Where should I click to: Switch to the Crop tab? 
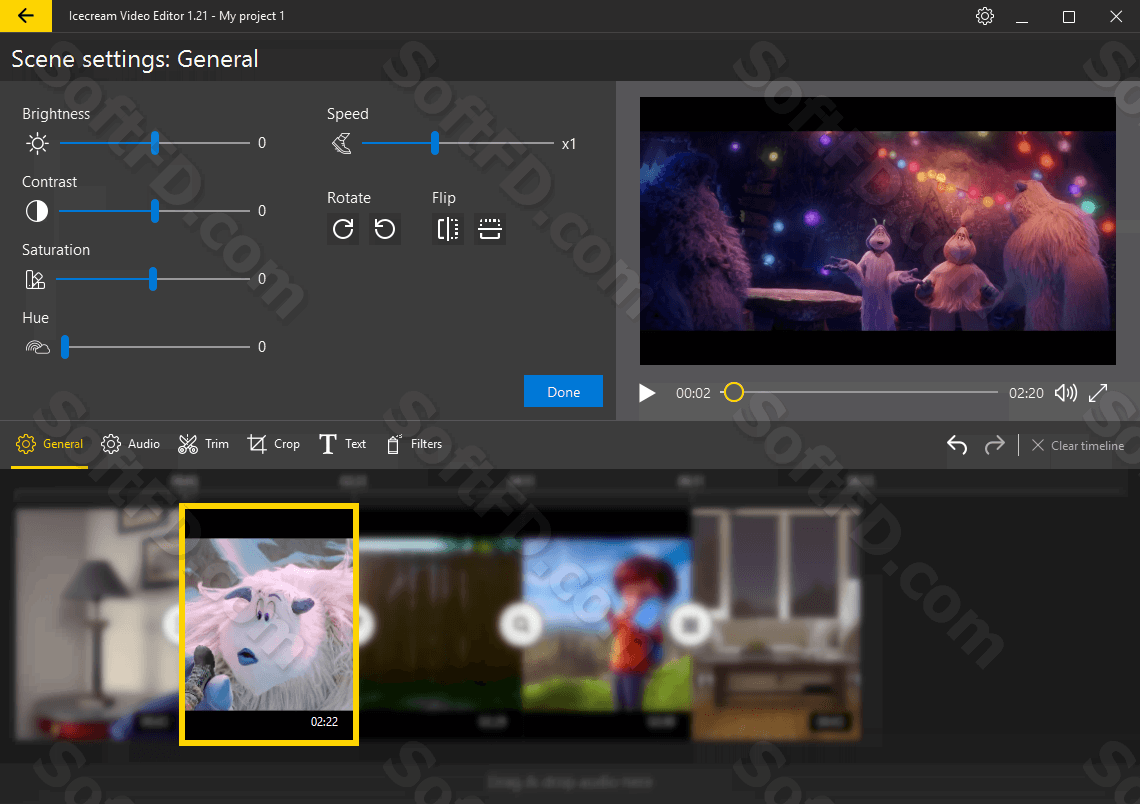click(273, 444)
